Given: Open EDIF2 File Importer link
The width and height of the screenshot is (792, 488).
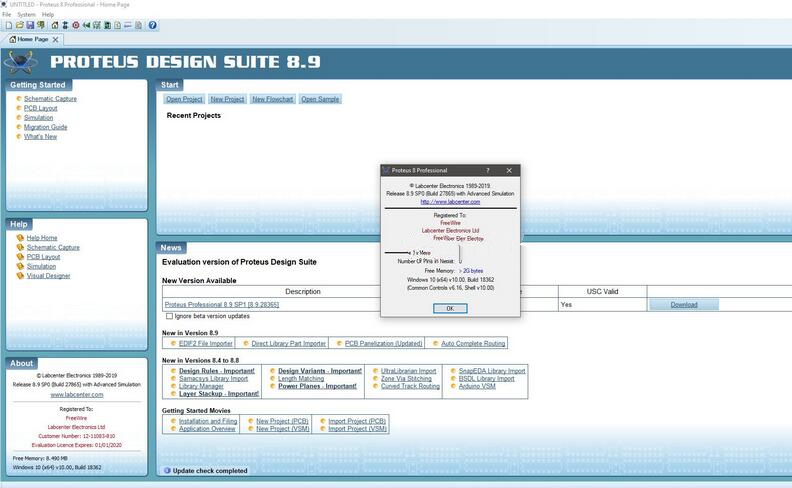Looking at the screenshot, I should pos(206,344).
